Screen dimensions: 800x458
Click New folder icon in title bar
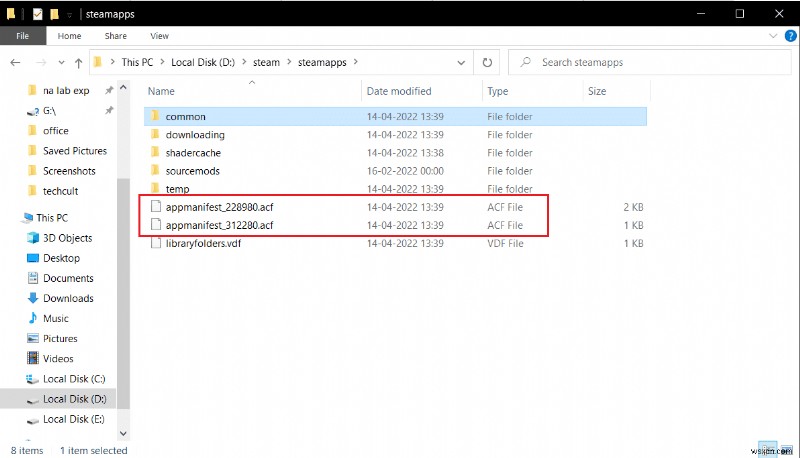tap(55, 14)
